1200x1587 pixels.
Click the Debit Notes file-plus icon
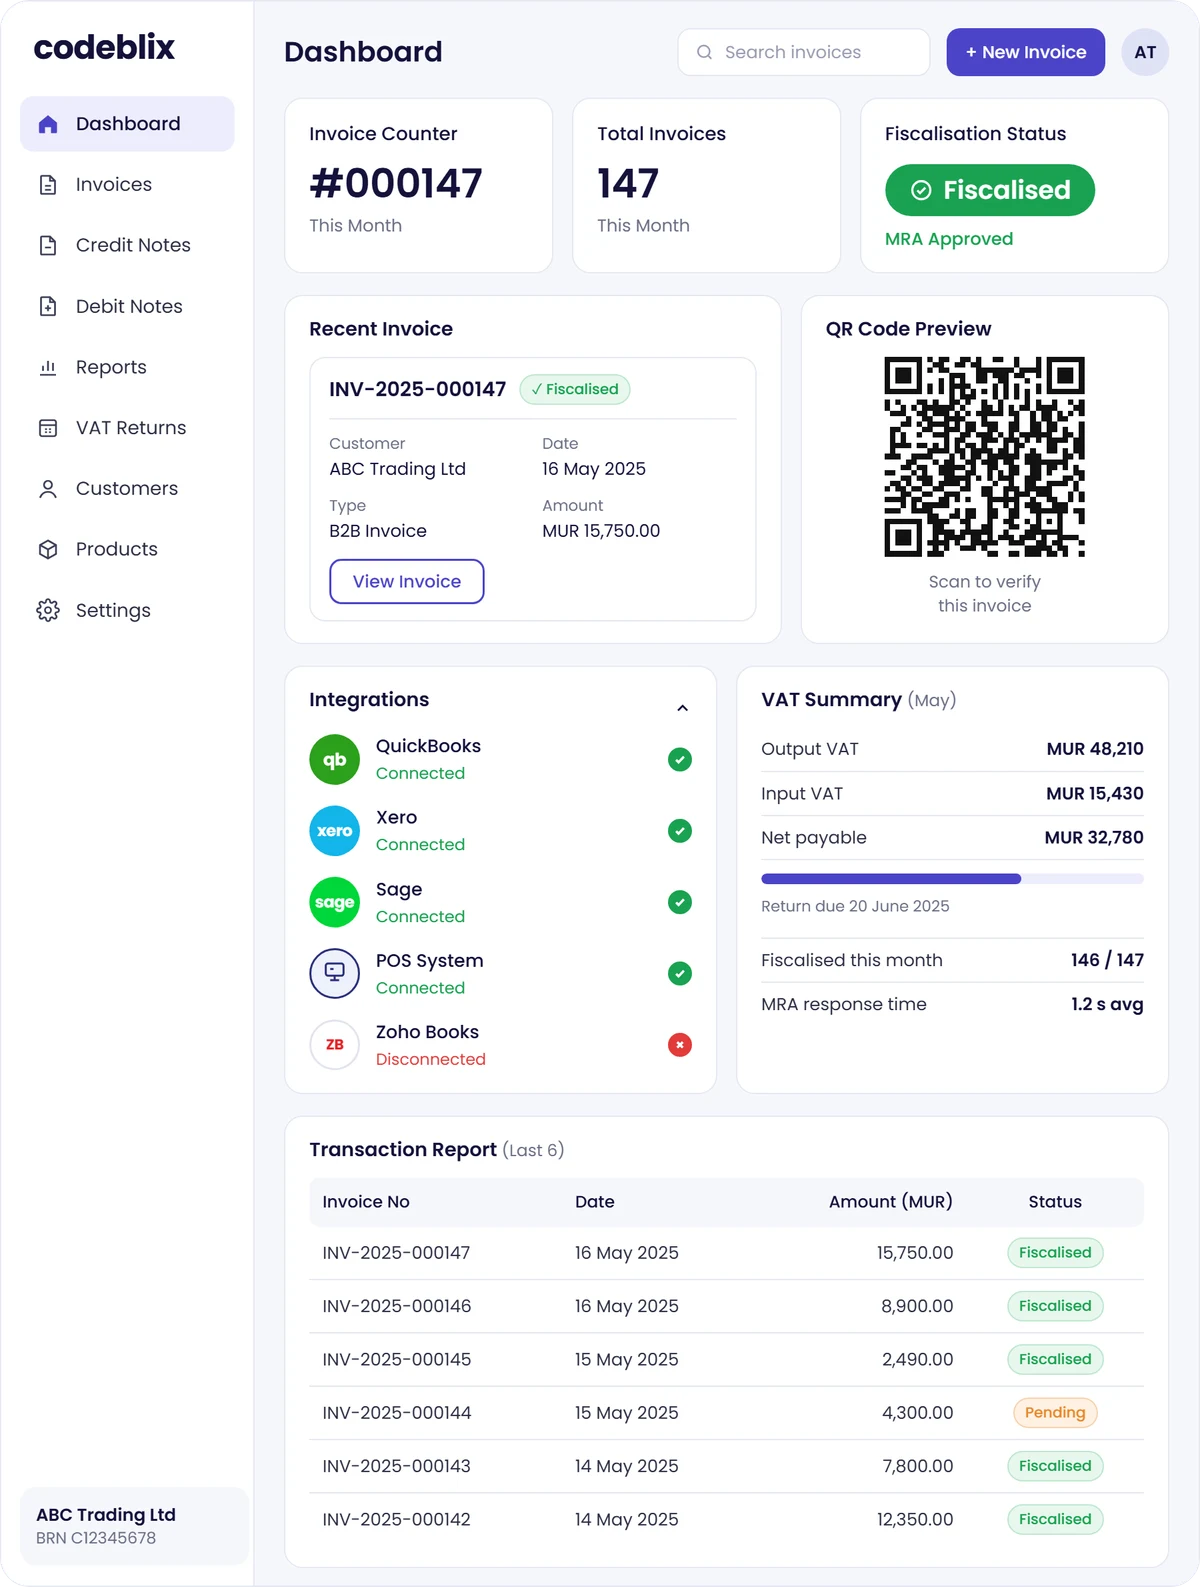(x=48, y=306)
